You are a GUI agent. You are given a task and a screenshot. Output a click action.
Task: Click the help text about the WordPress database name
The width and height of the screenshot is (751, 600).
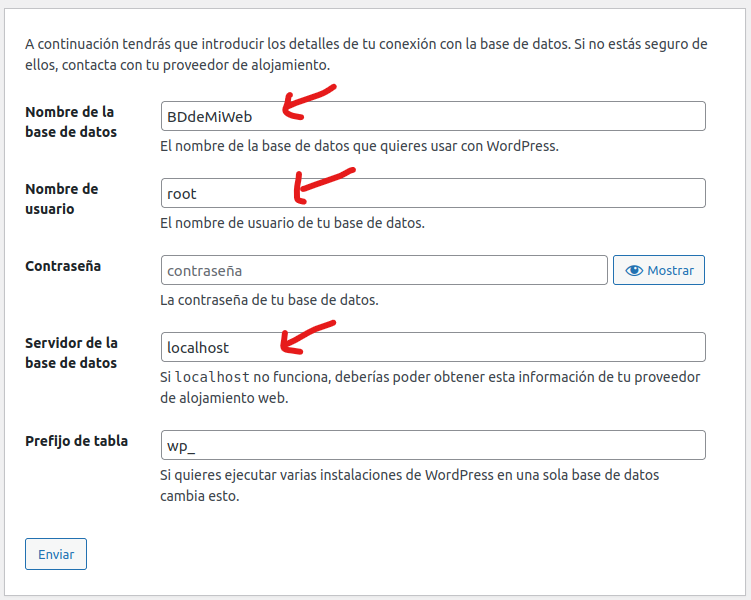pyautogui.click(x=359, y=146)
